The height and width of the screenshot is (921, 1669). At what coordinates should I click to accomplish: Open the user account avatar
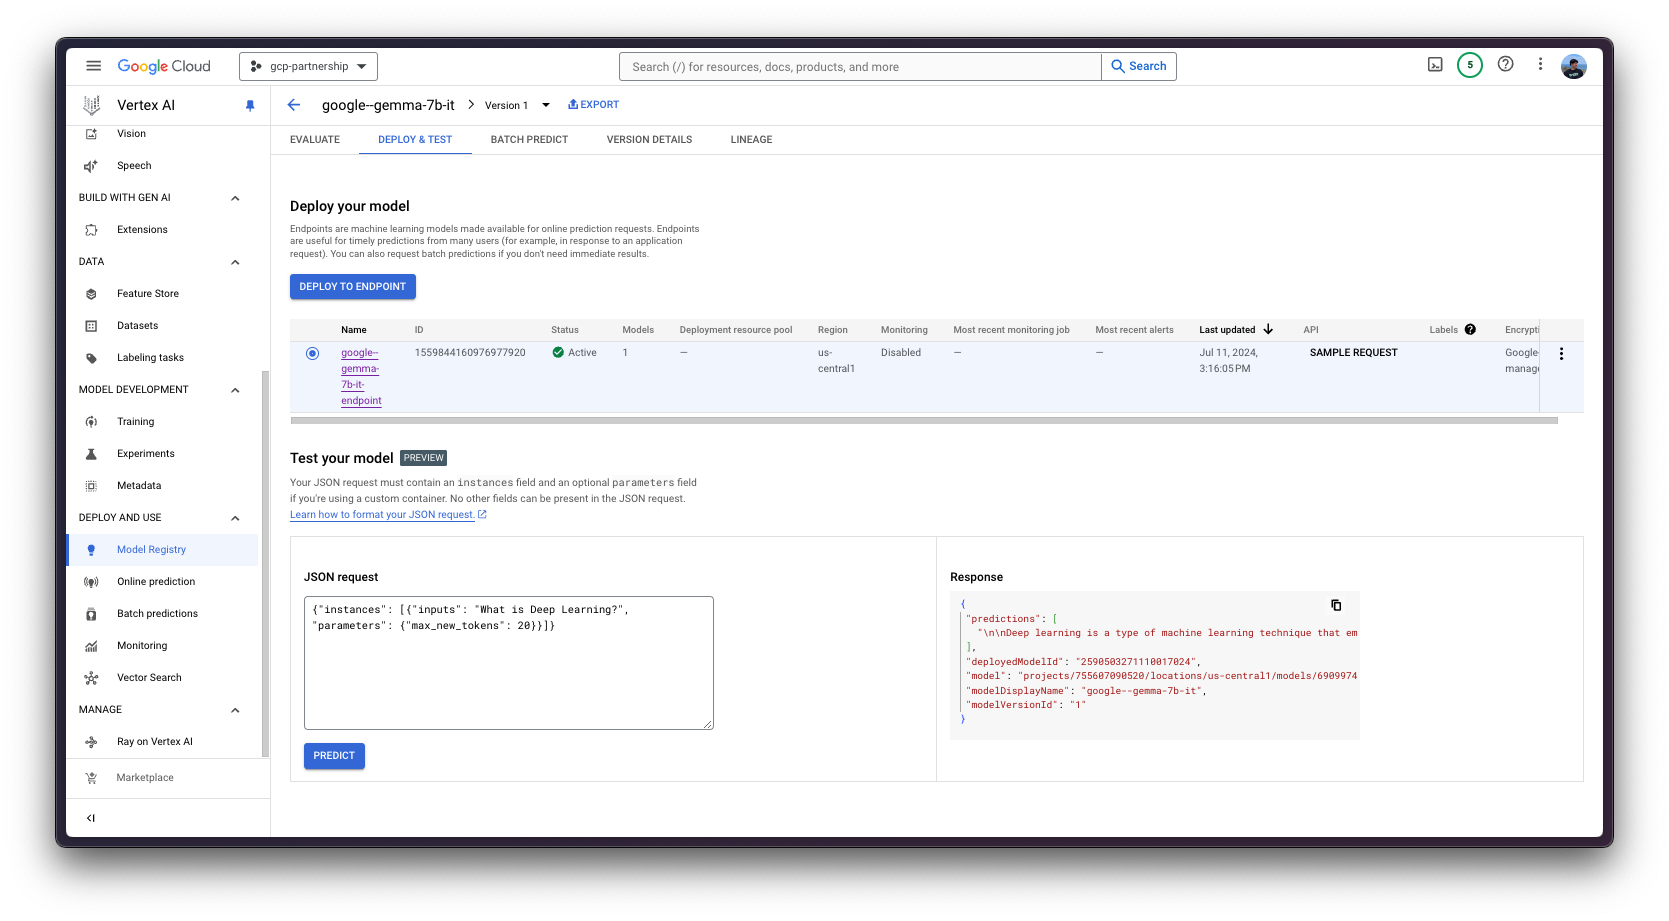[x=1574, y=66]
